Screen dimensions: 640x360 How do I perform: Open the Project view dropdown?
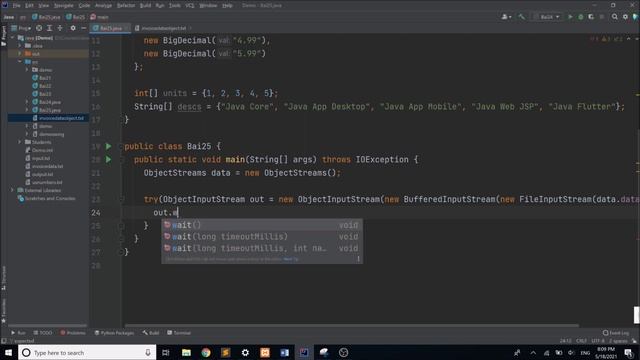(x=21, y=28)
